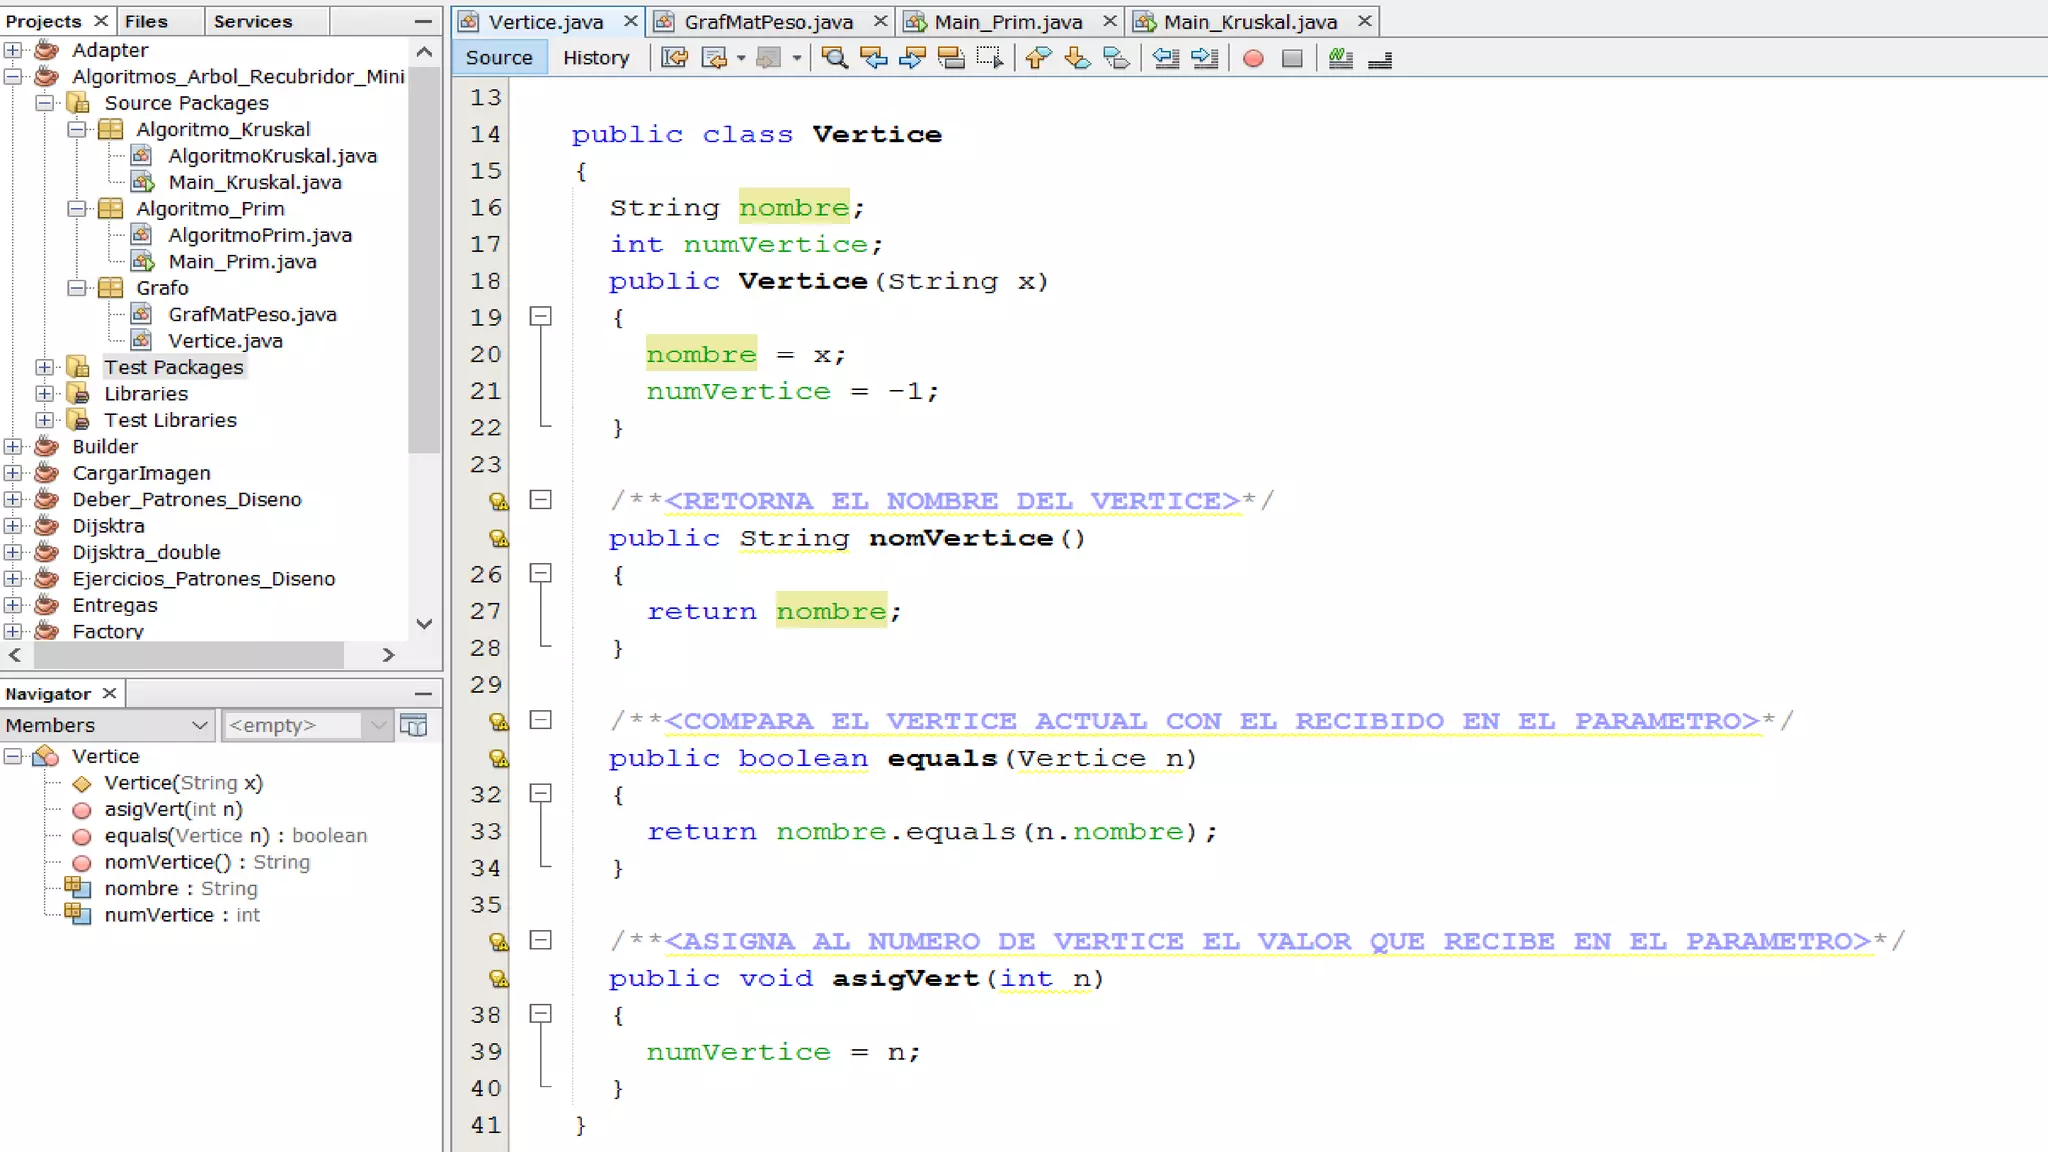Collapse the Algoritmo_Kruskal package node

click(77, 129)
